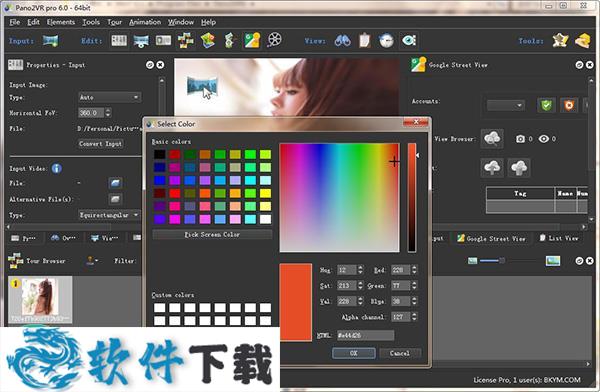
Task: Open the Tour Browser puzzle icon in toolbar
Action: point(186,40)
